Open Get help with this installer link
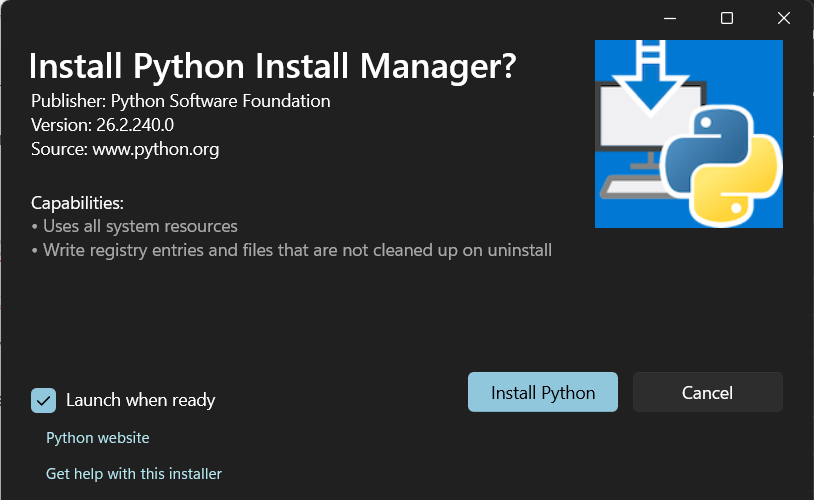The width and height of the screenshot is (814, 500). point(134,474)
